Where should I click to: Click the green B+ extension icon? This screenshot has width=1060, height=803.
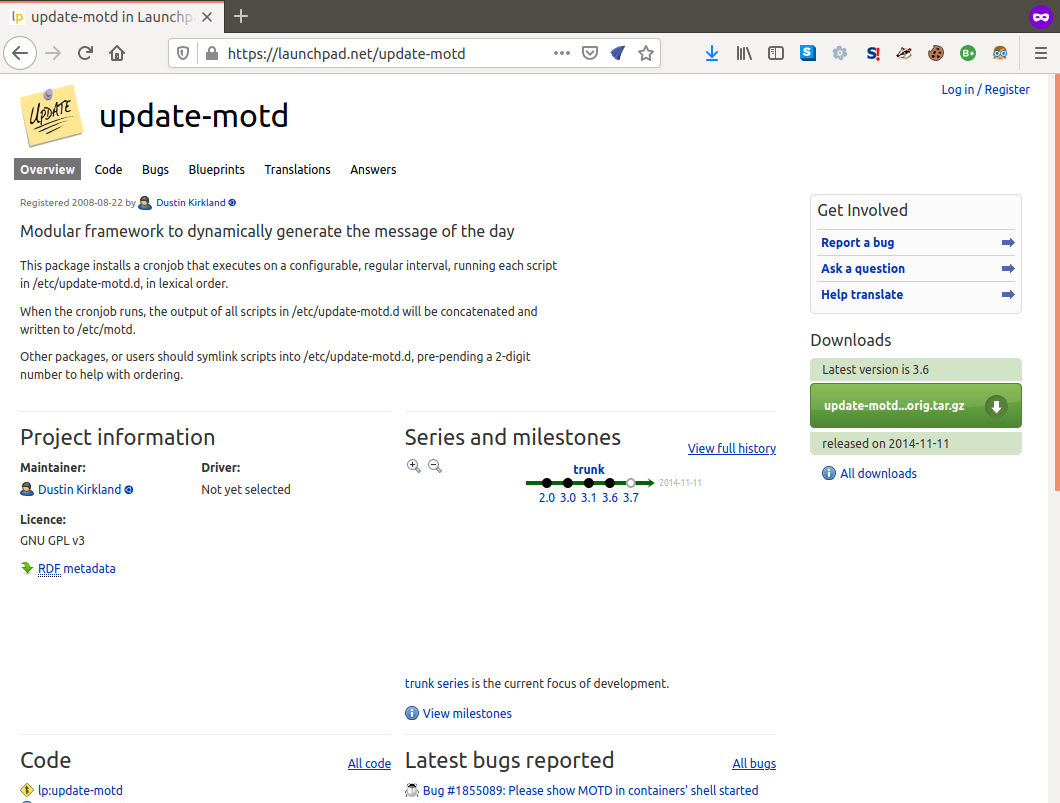(968, 53)
